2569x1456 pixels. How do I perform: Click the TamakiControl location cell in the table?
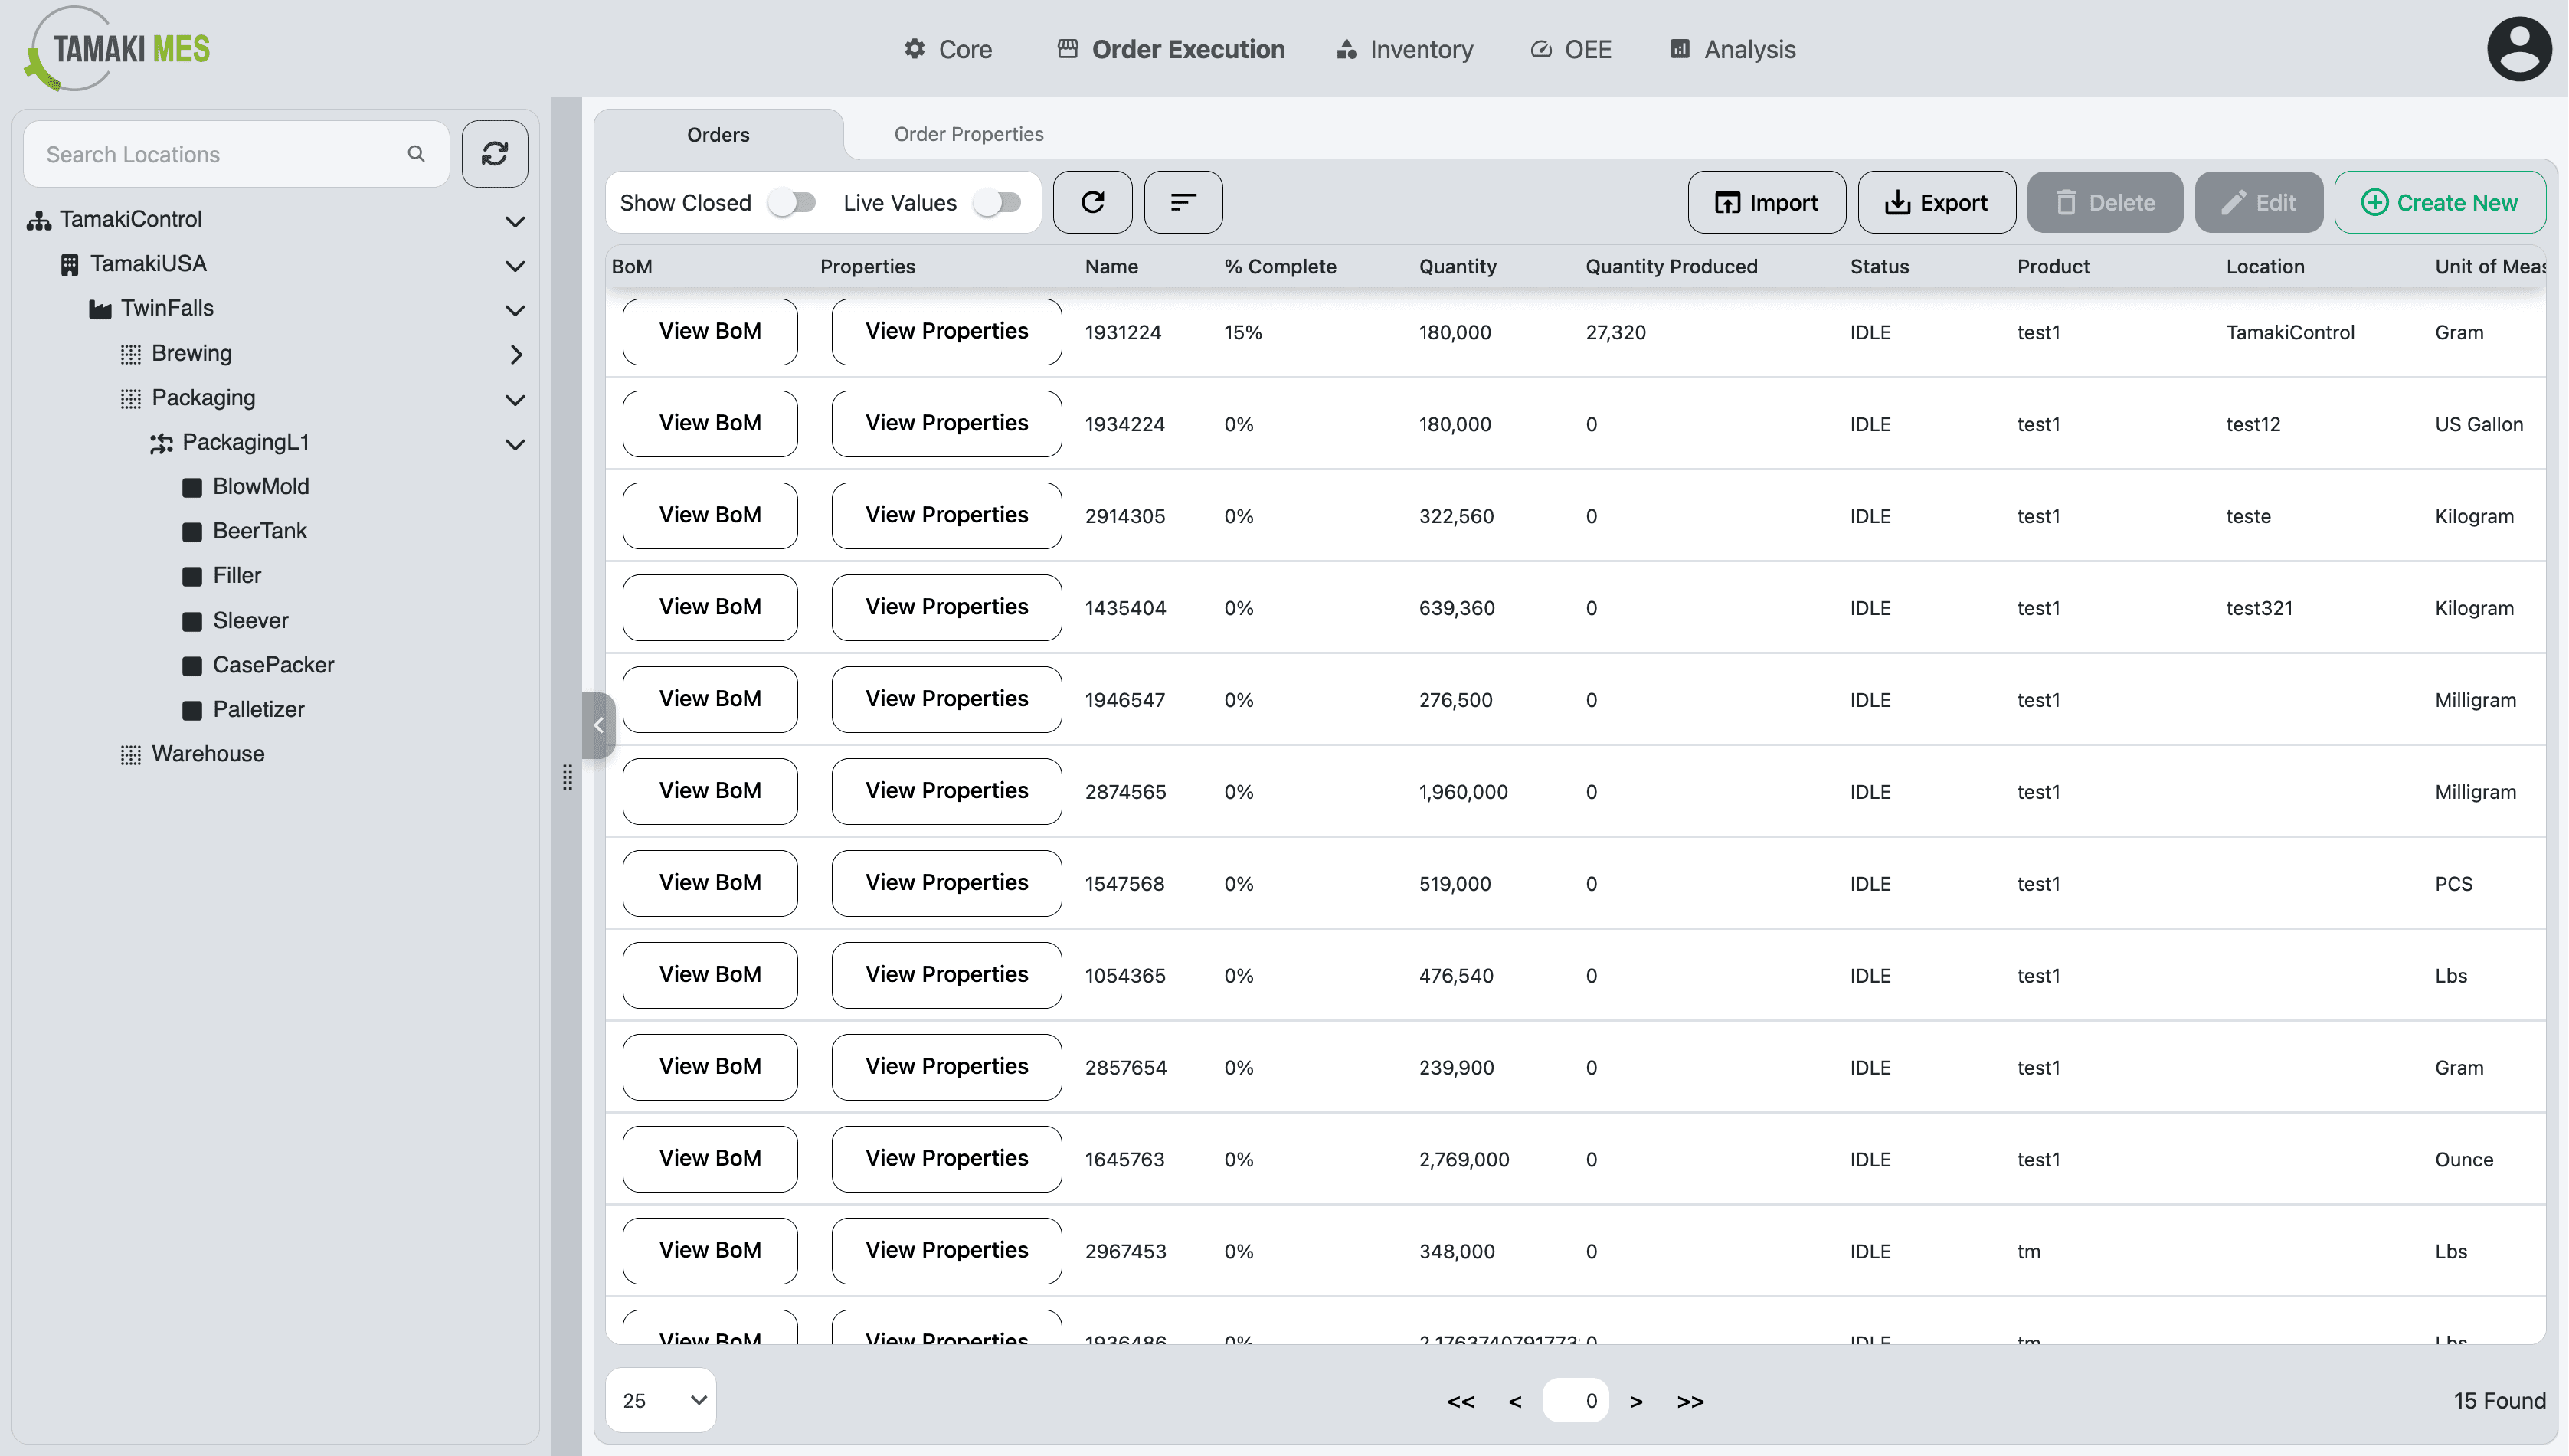(x=2290, y=332)
